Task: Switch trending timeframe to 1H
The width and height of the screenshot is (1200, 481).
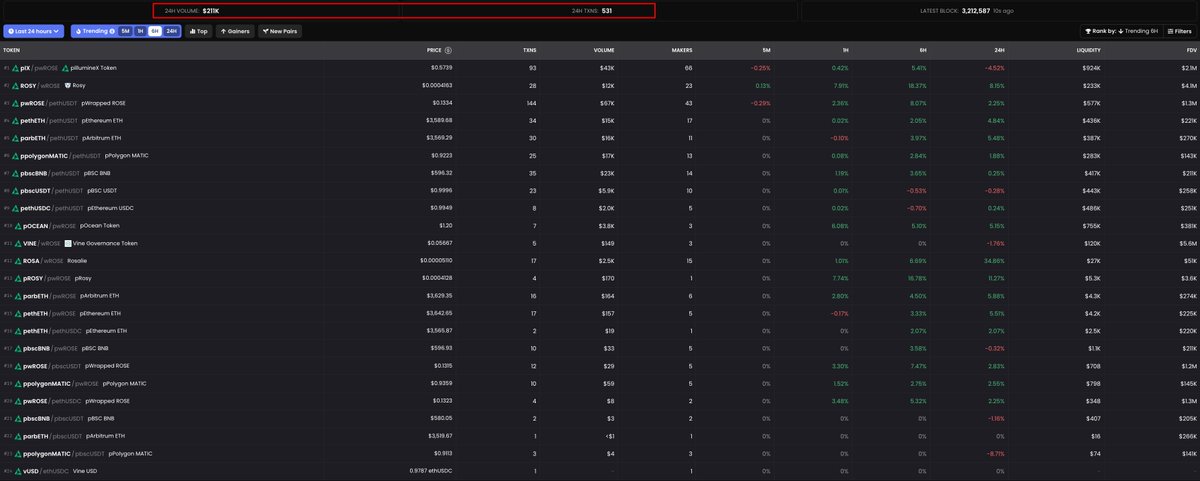Action: pyautogui.click(x=140, y=31)
